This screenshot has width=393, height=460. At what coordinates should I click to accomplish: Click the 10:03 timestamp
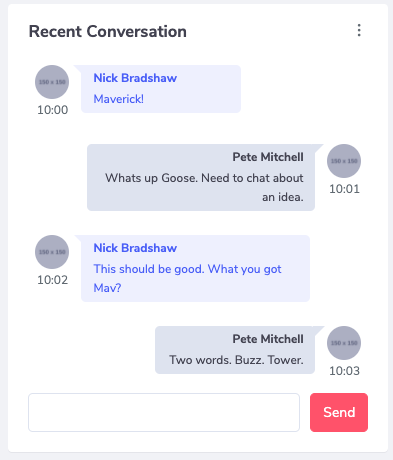point(344,371)
